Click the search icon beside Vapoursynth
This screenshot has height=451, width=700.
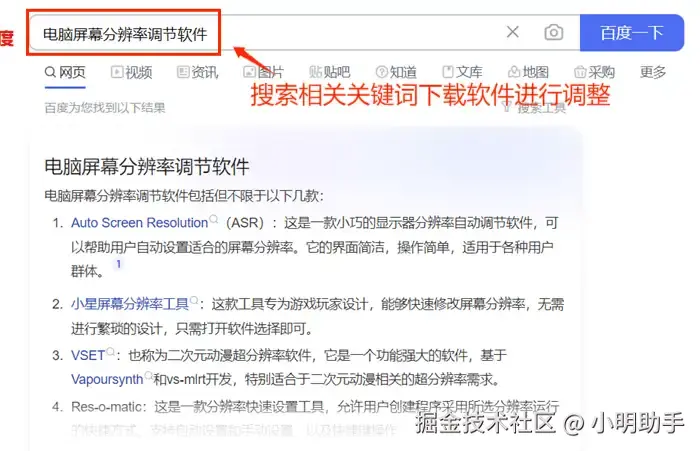tap(149, 375)
